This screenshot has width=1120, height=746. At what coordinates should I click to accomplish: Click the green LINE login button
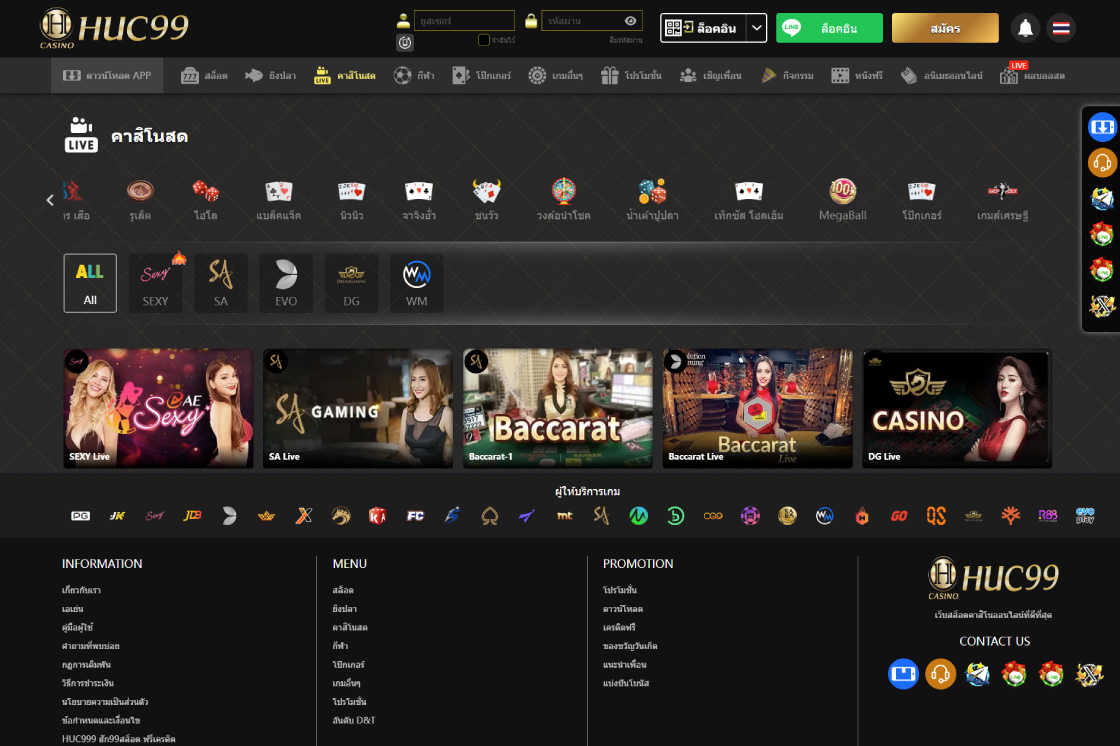[x=829, y=29]
